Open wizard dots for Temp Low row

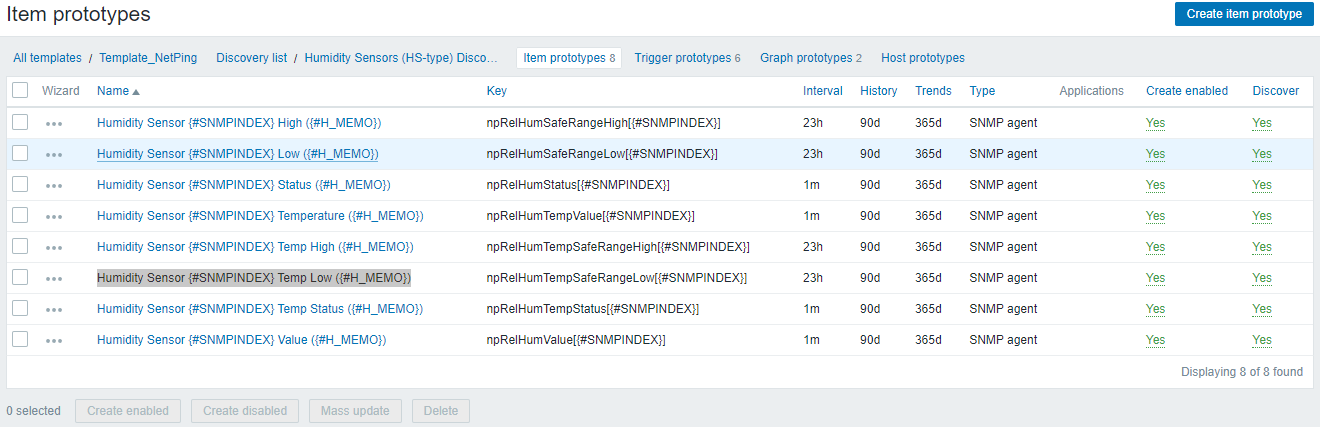54,279
